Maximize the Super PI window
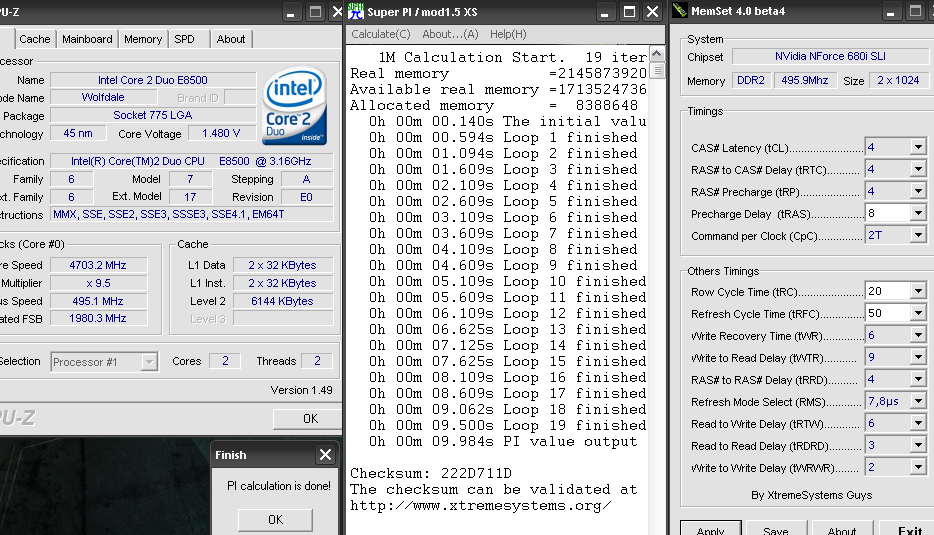Image resolution: width=934 pixels, height=535 pixels. click(629, 11)
